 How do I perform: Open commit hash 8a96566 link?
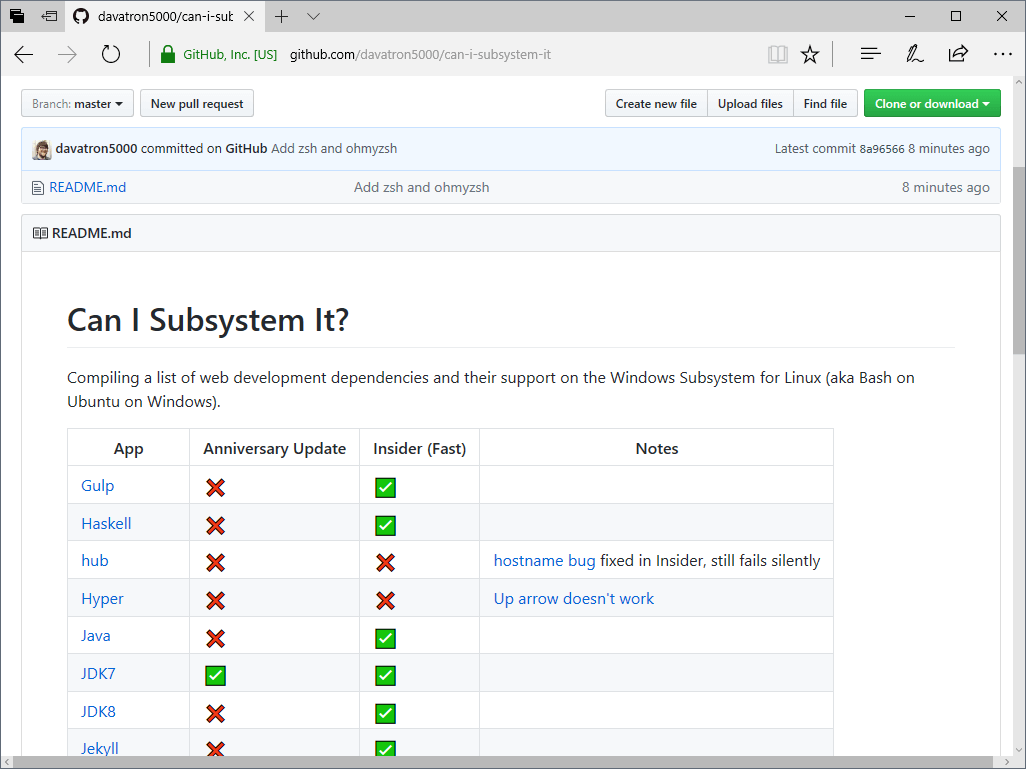click(x=881, y=149)
